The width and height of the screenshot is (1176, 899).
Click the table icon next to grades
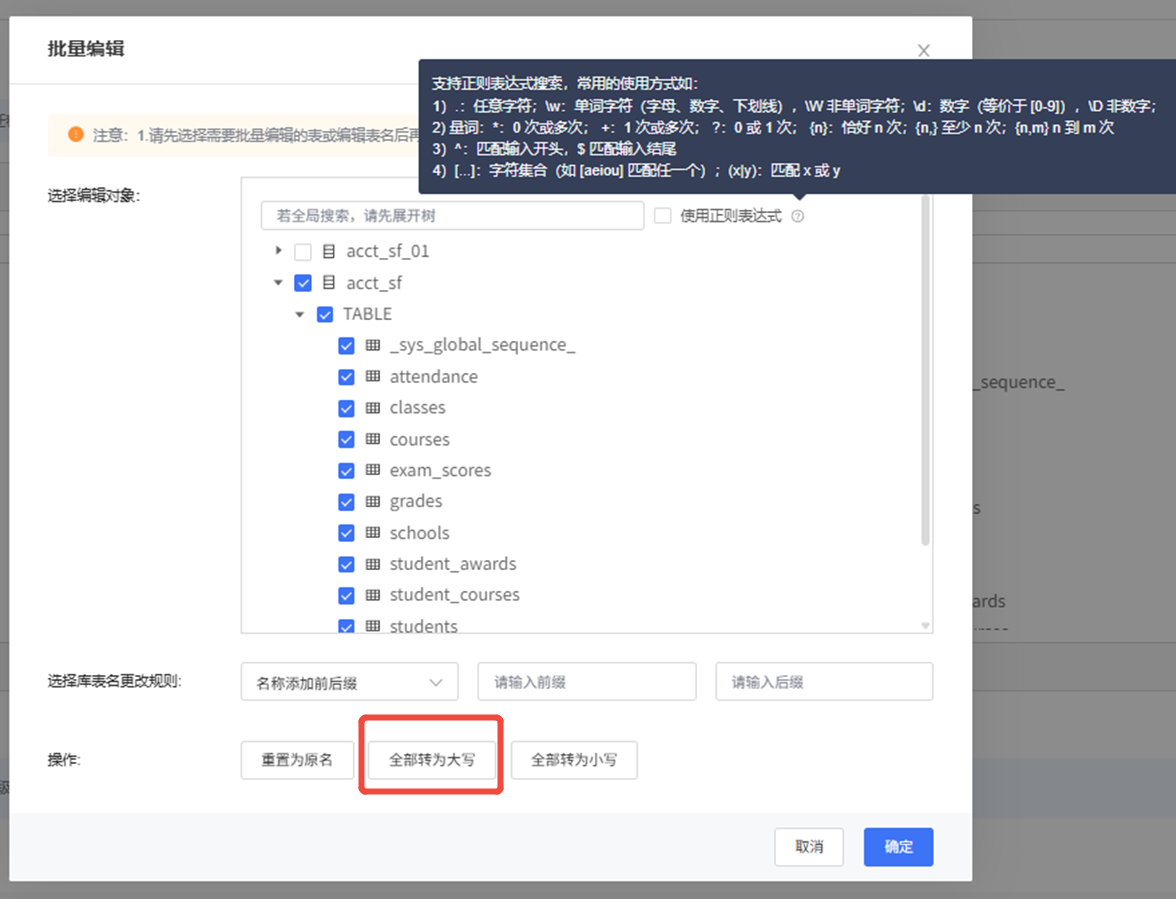373,502
